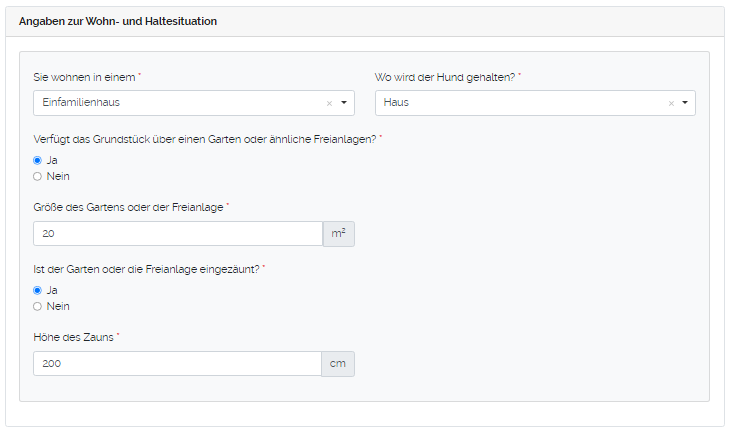
Task: Click the 'Höhe des Zauns' label
Action: pos(74,337)
